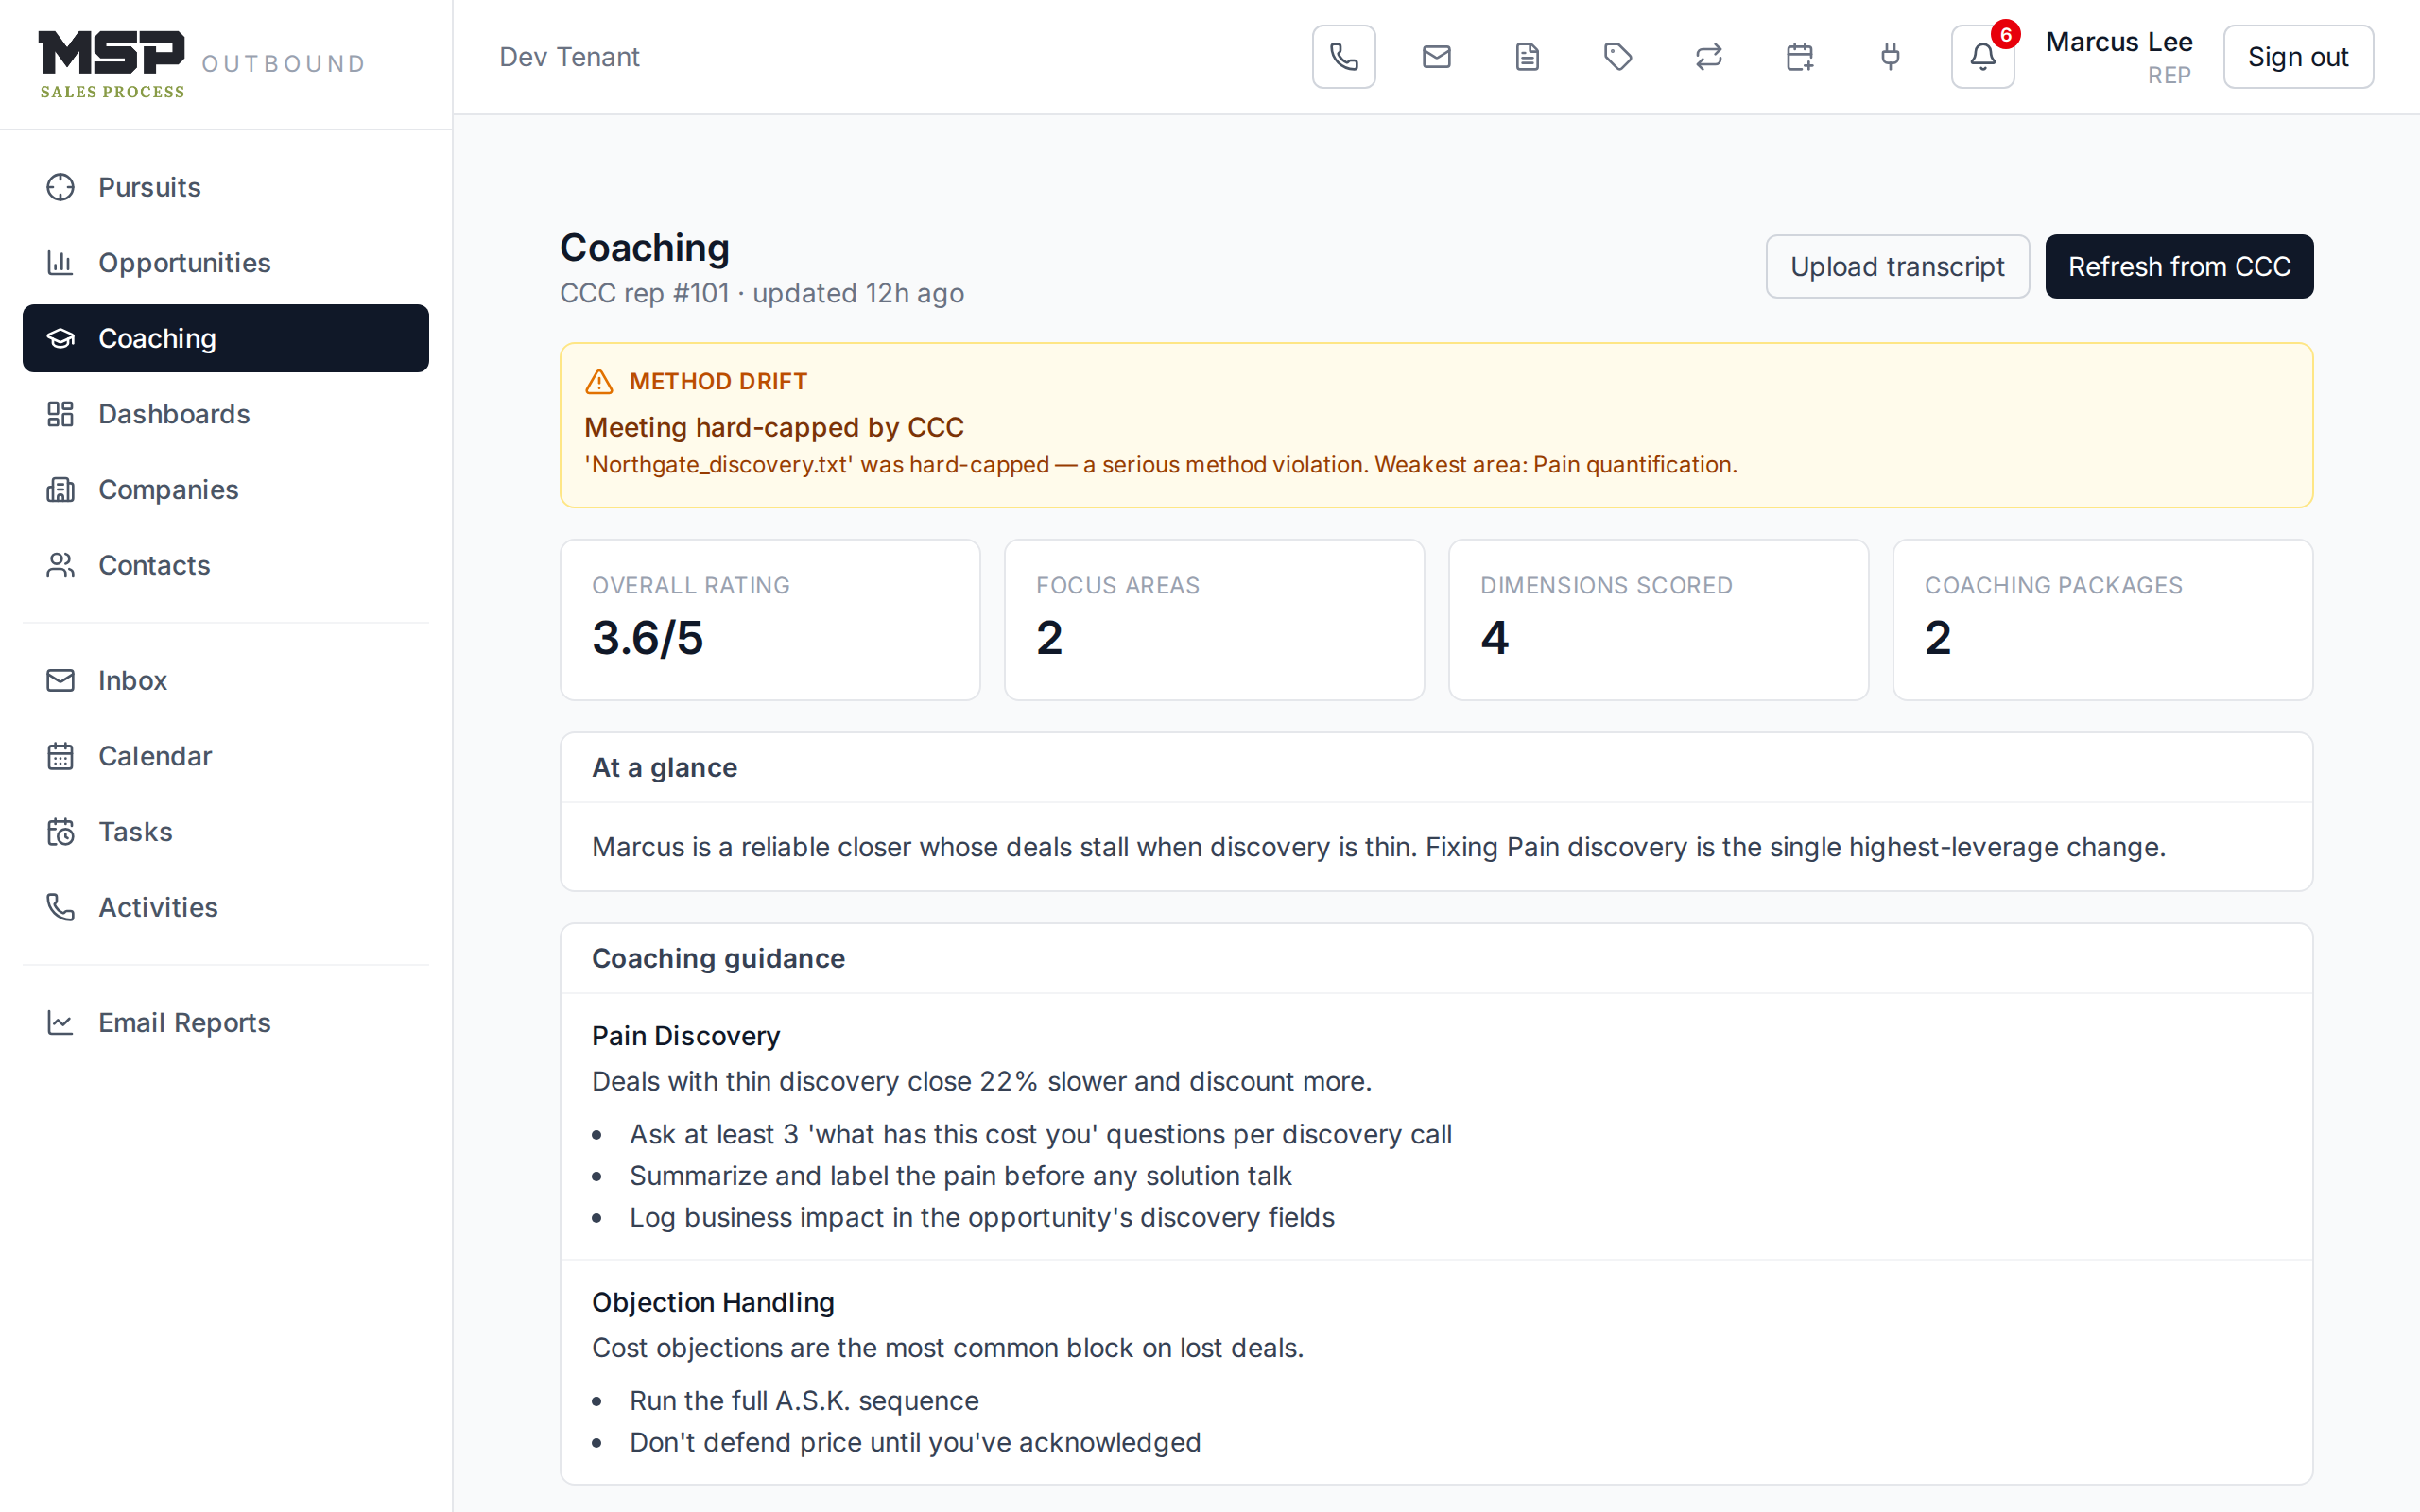
Task: Click the plug integrations icon in header
Action: [1890, 57]
